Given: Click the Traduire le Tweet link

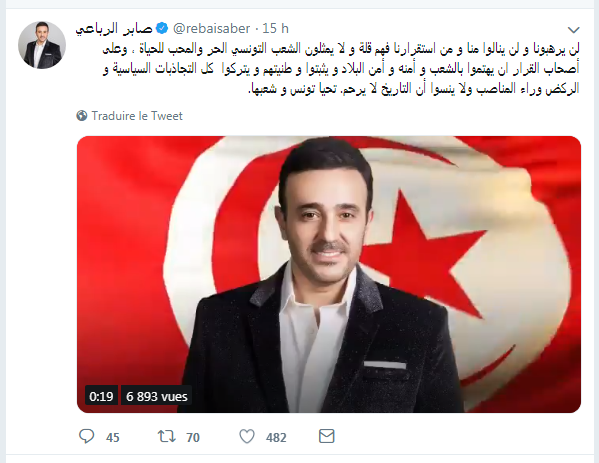Looking at the screenshot, I should point(137,116).
